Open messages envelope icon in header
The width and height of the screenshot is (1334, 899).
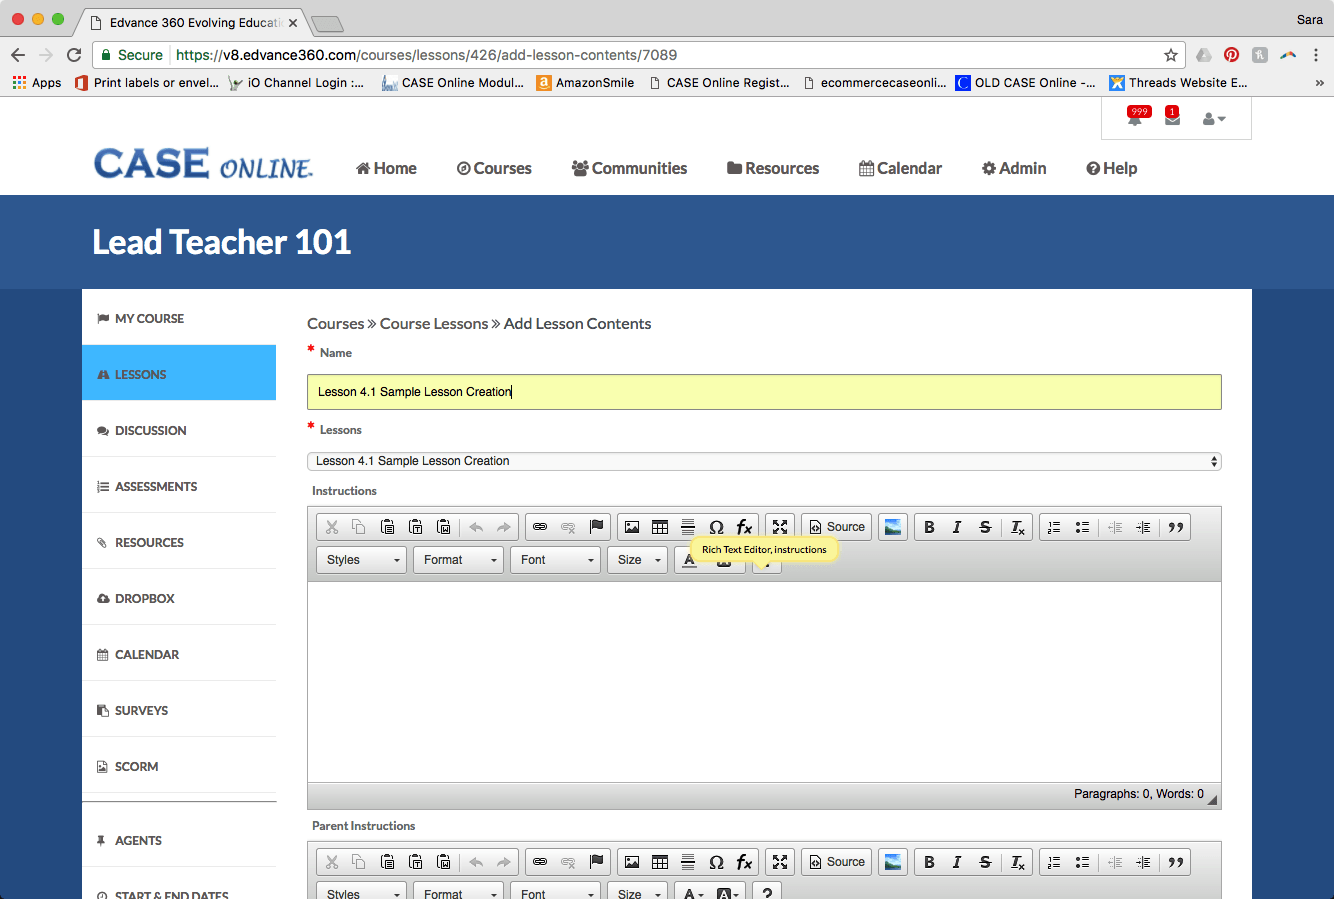[1172, 118]
